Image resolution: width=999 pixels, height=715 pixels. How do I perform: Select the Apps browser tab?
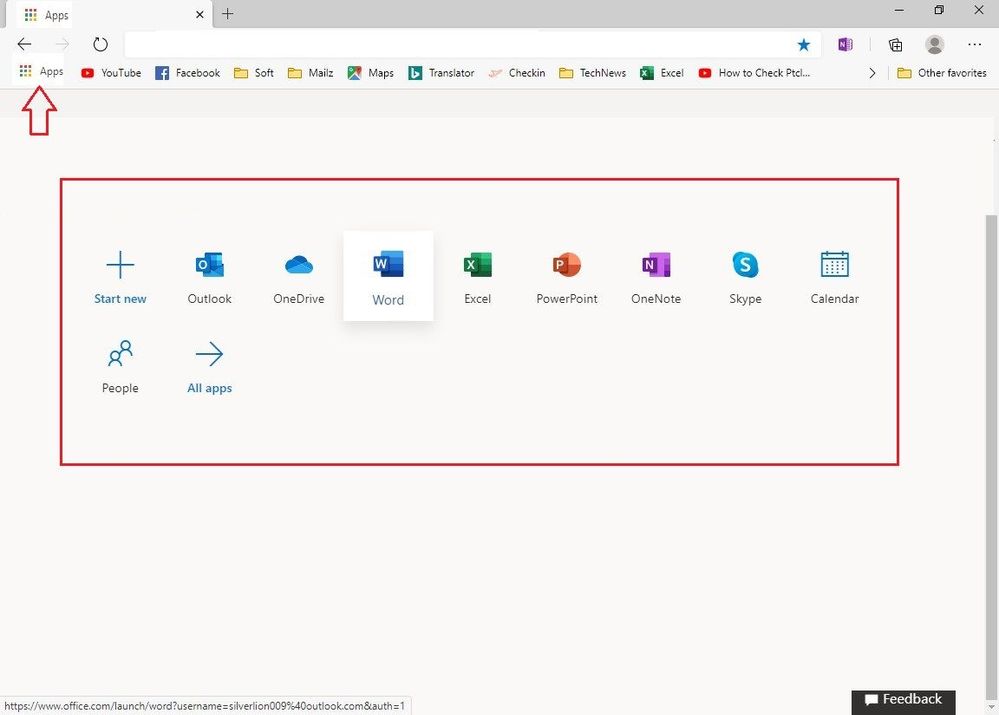tap(108, 15)
